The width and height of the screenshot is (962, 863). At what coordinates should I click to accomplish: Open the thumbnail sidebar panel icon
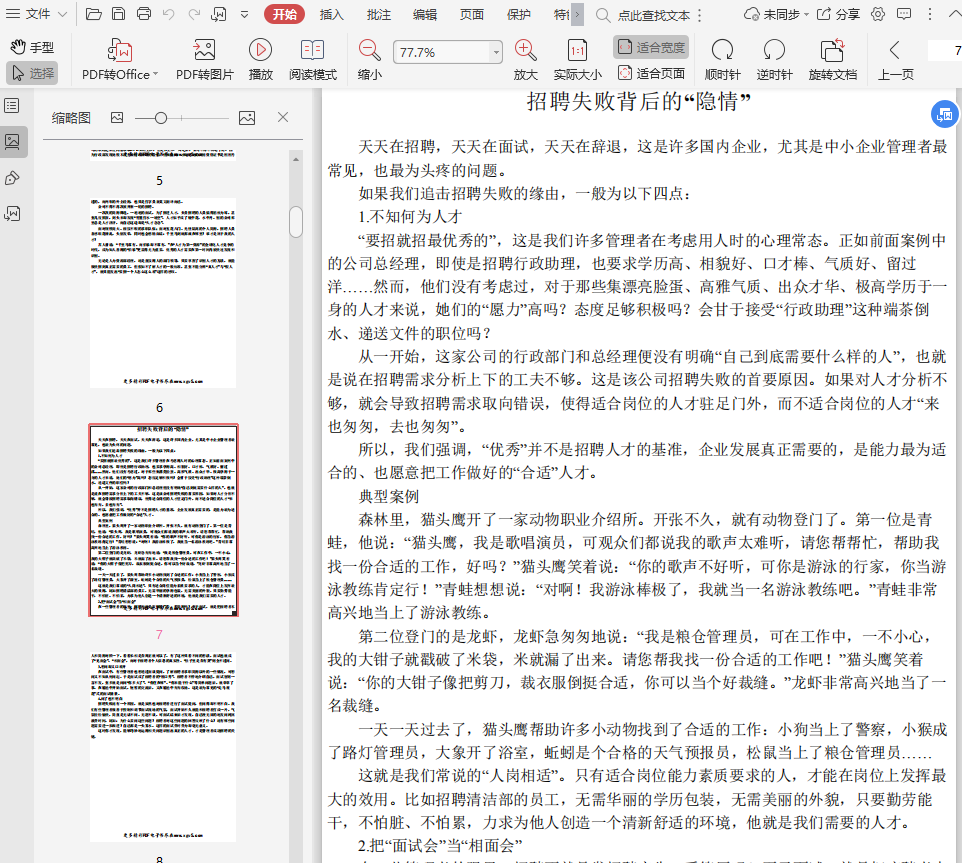point(12,142)
